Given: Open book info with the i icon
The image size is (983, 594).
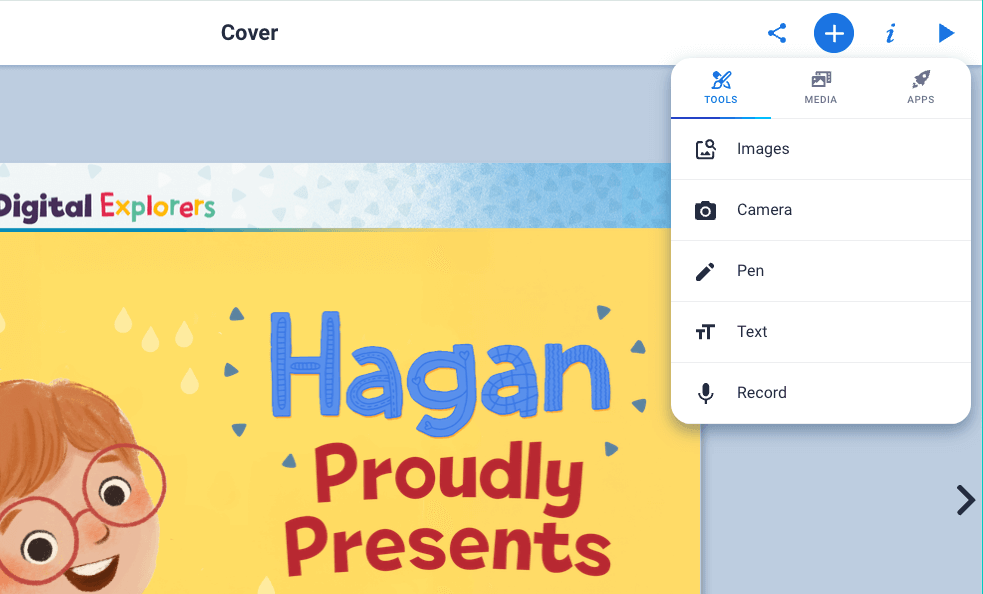Looking at the screenshot, I should click(890, 34).
